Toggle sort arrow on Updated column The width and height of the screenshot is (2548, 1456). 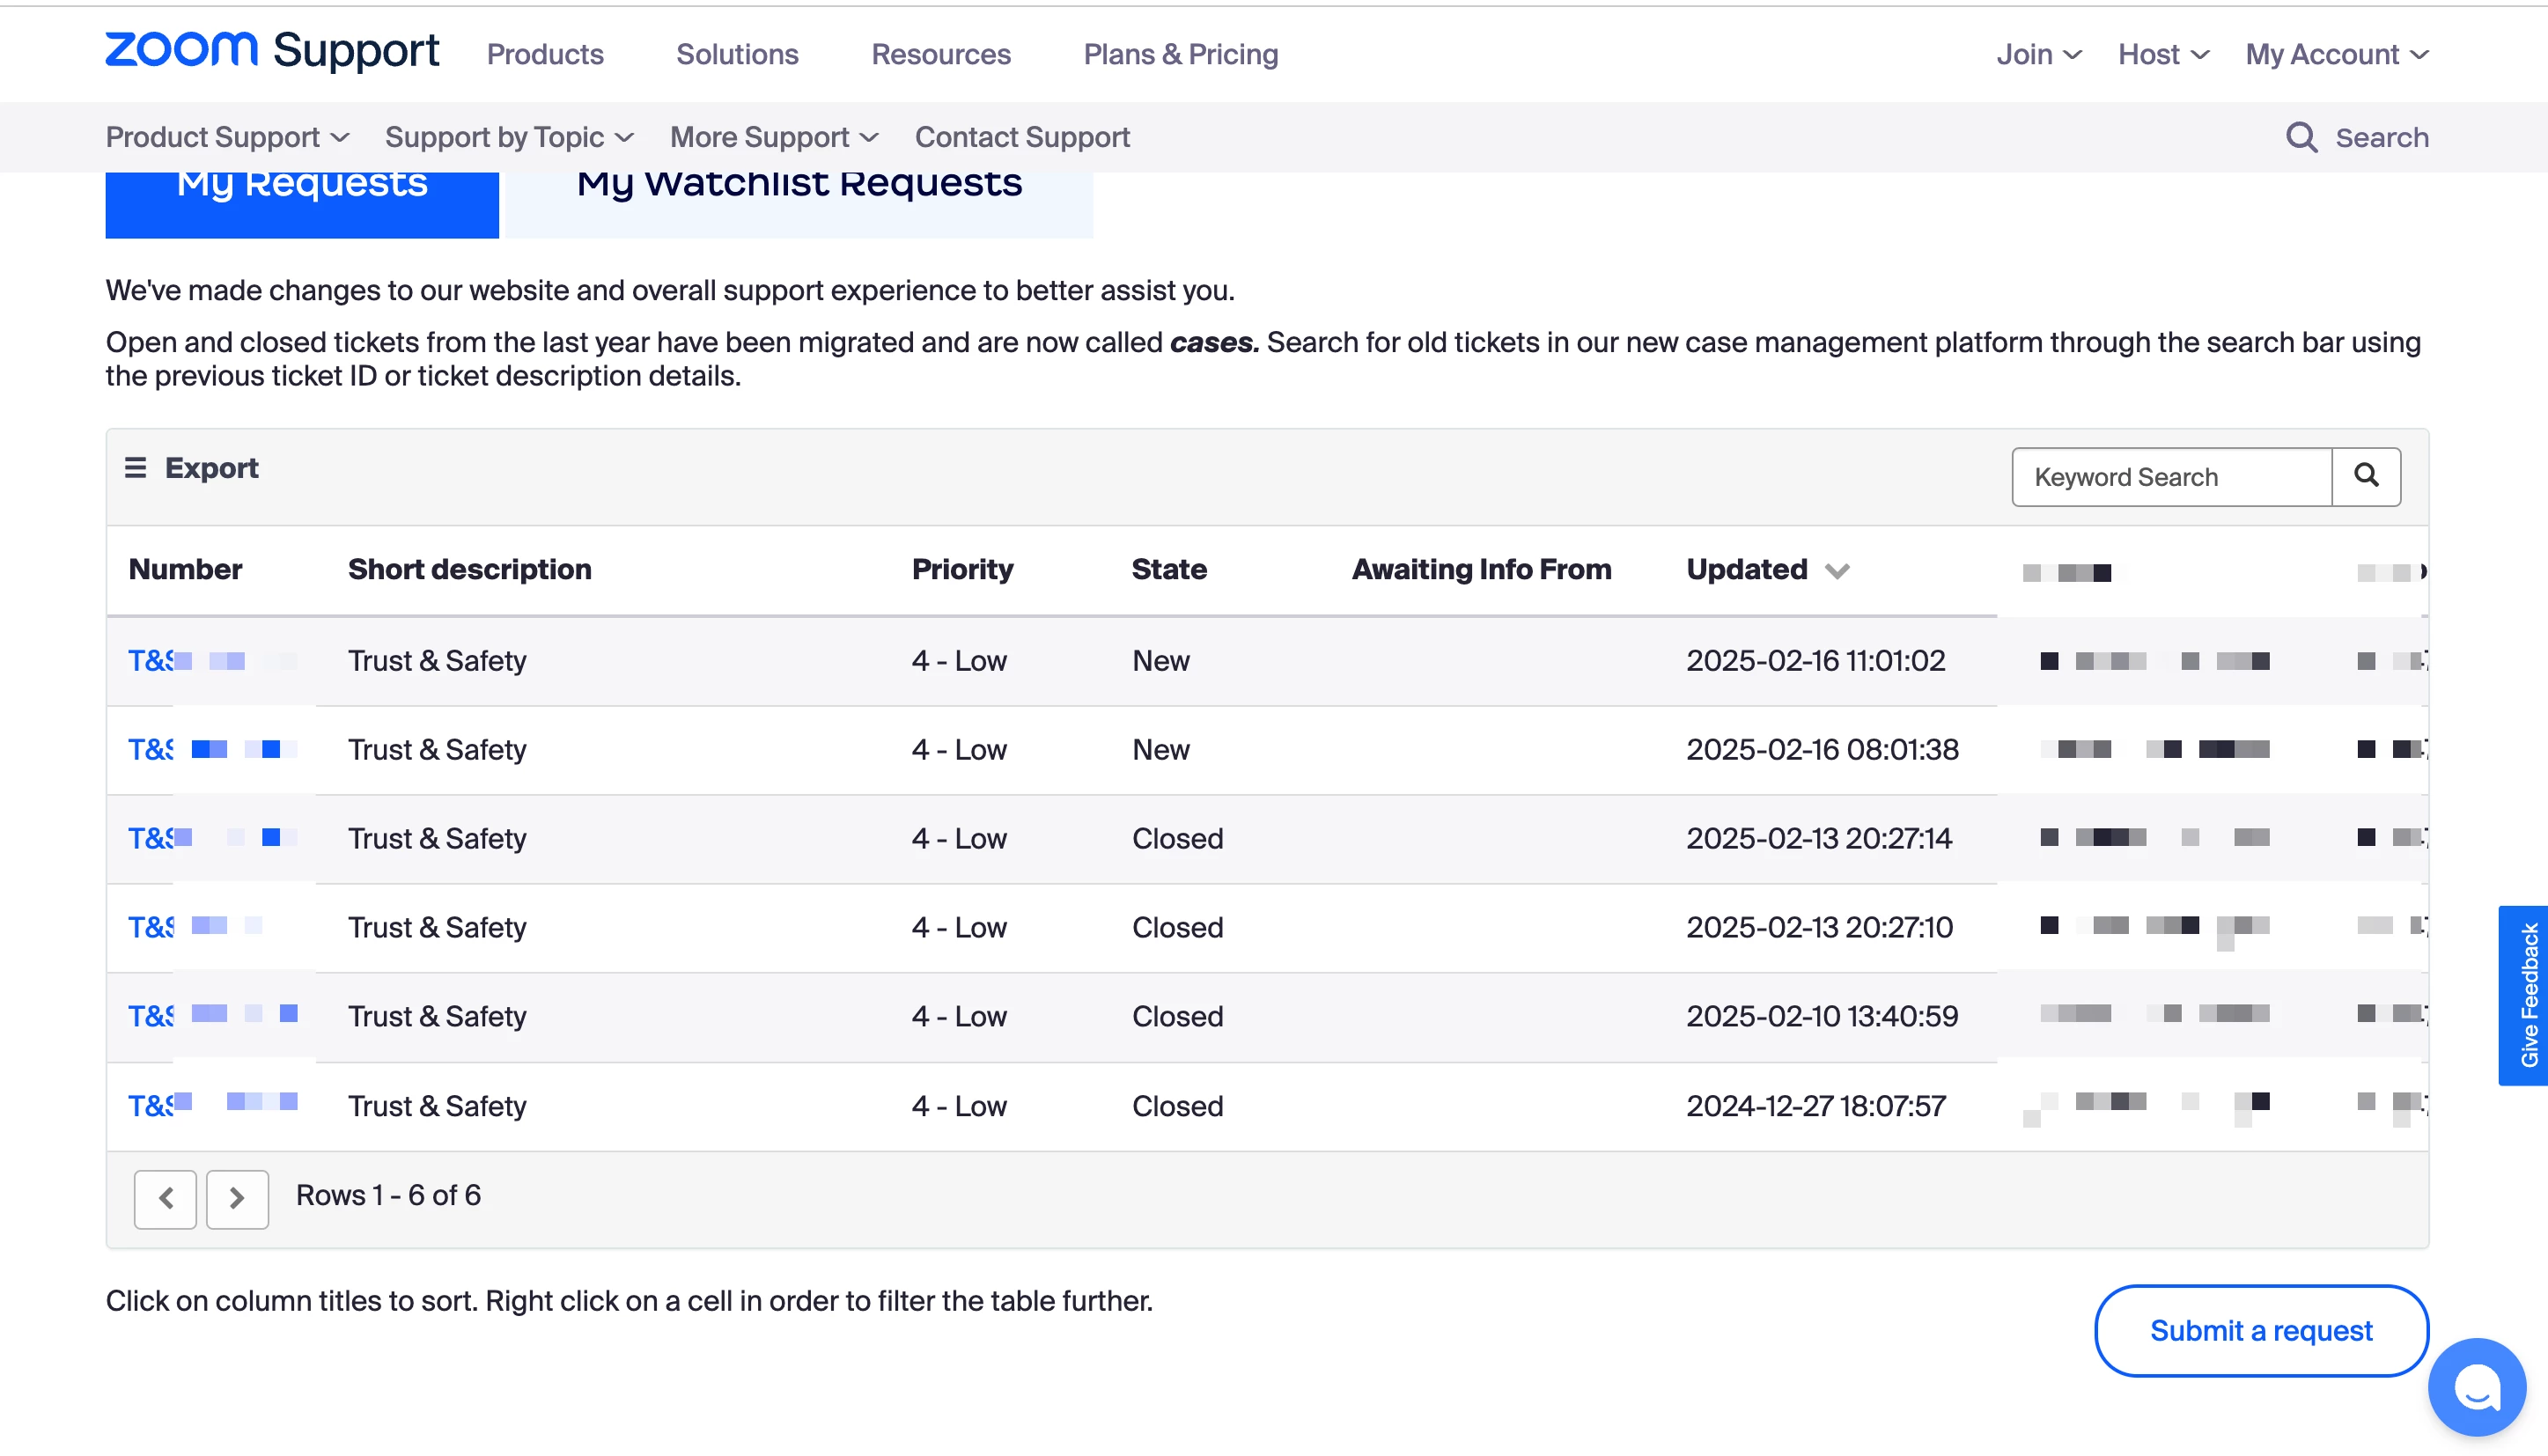coord(1836,571)
